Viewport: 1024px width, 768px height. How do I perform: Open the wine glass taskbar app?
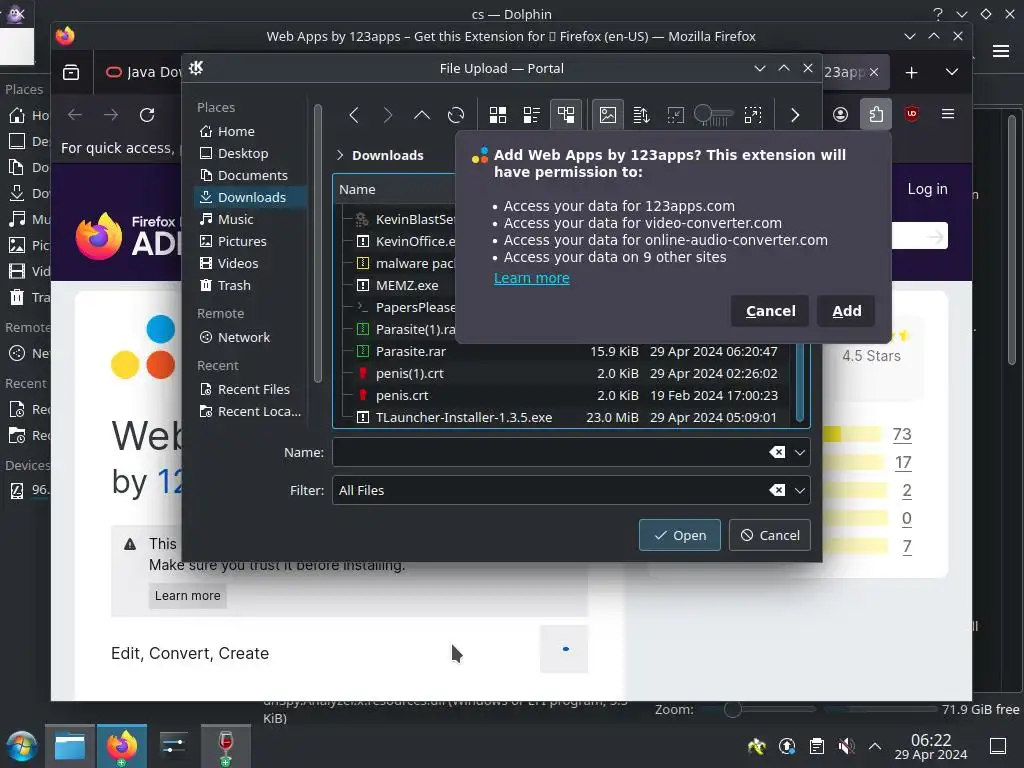pos(225,746)
